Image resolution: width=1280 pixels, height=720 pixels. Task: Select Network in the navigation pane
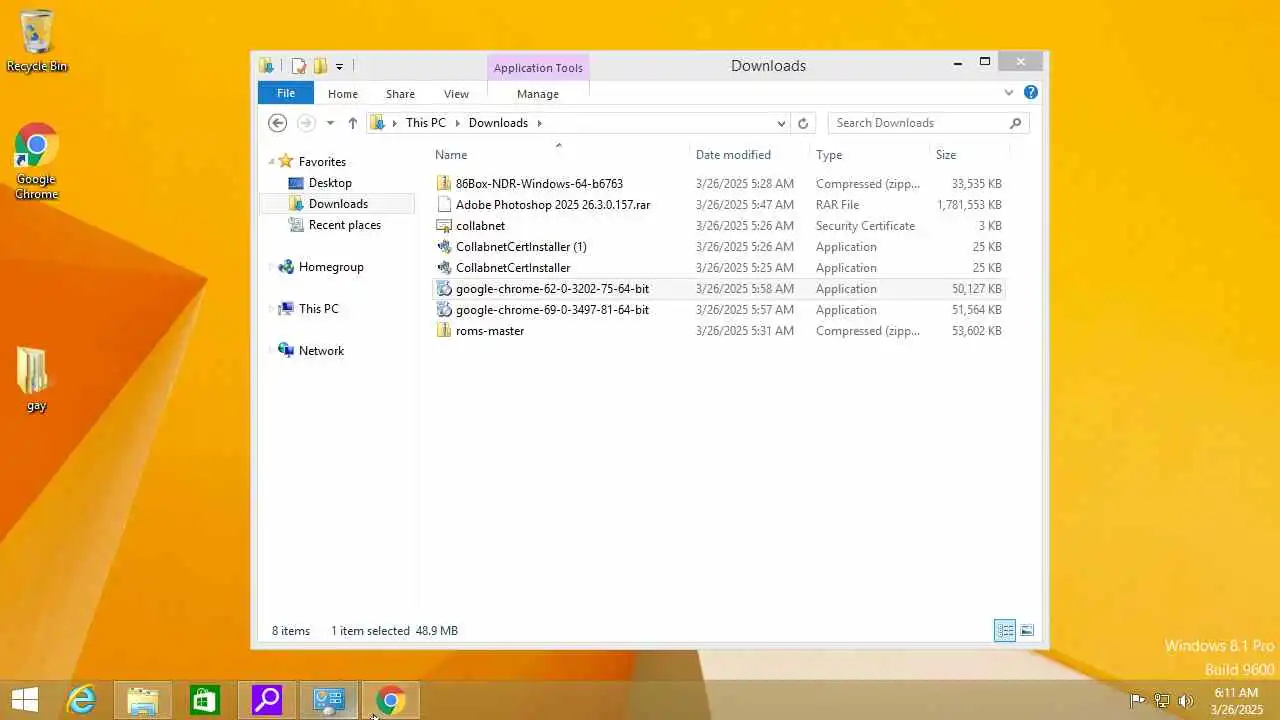coord(320,351)
